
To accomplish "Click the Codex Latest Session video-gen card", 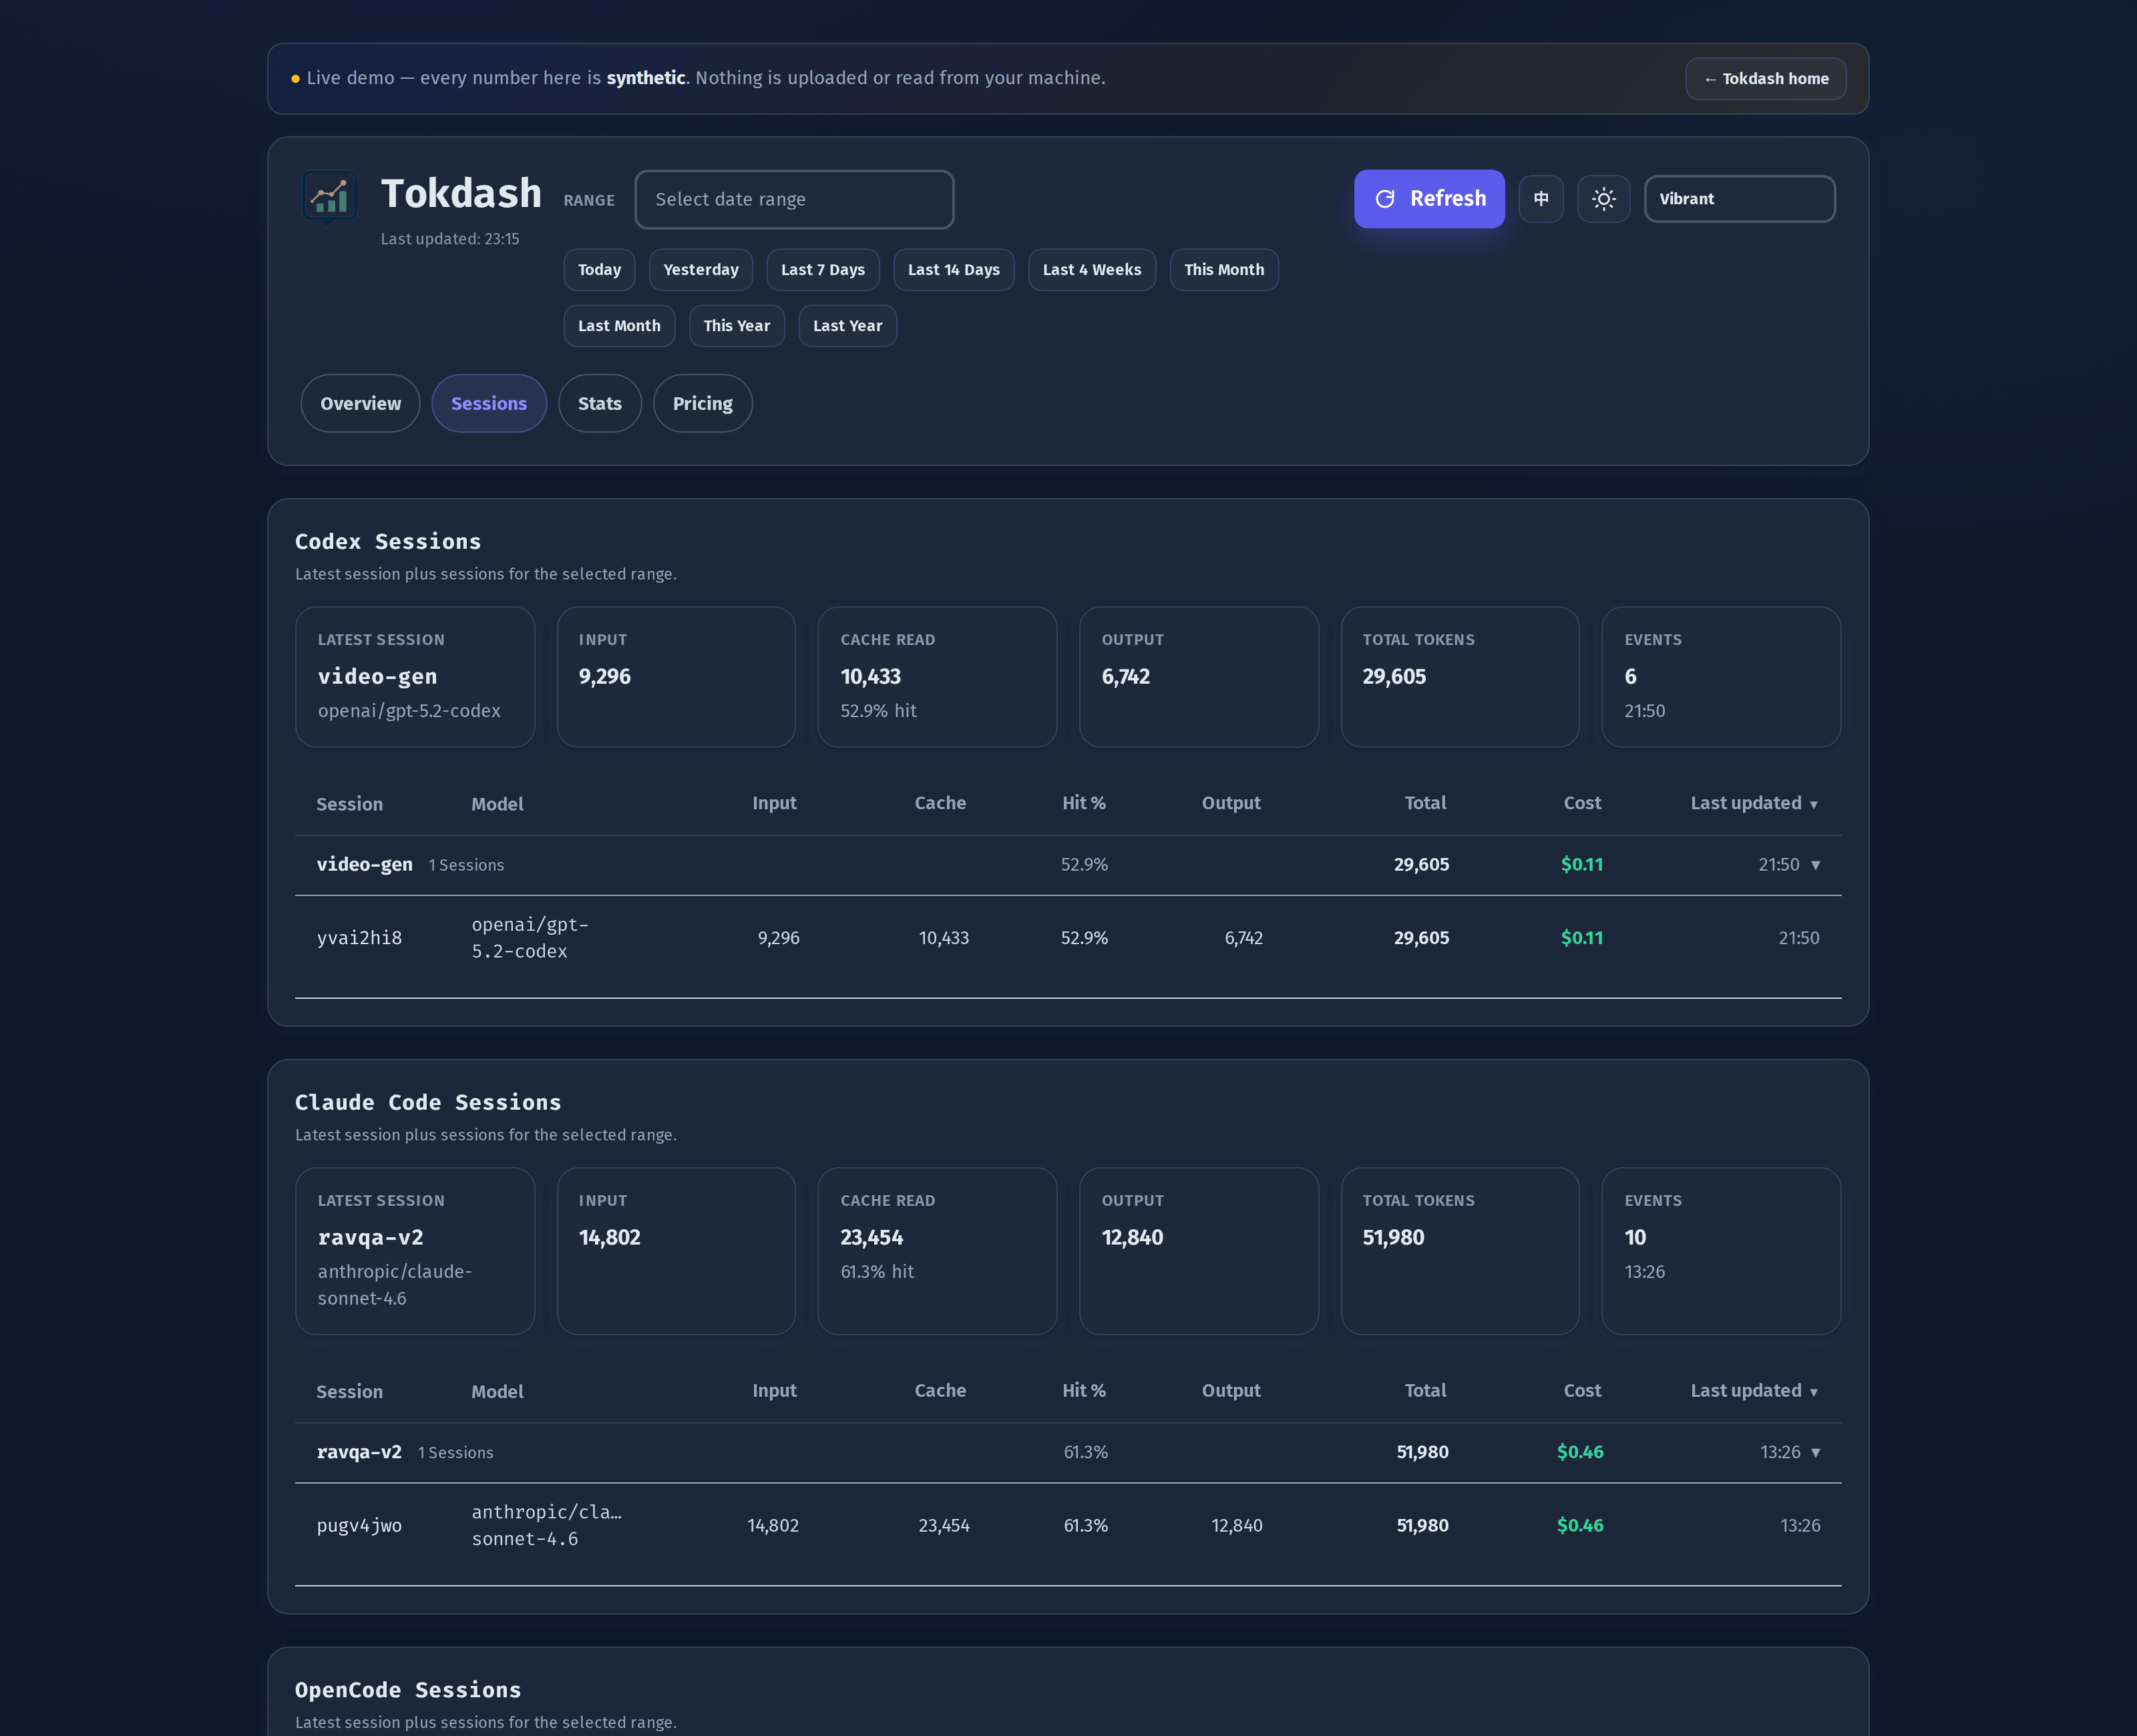I will 415,677.
